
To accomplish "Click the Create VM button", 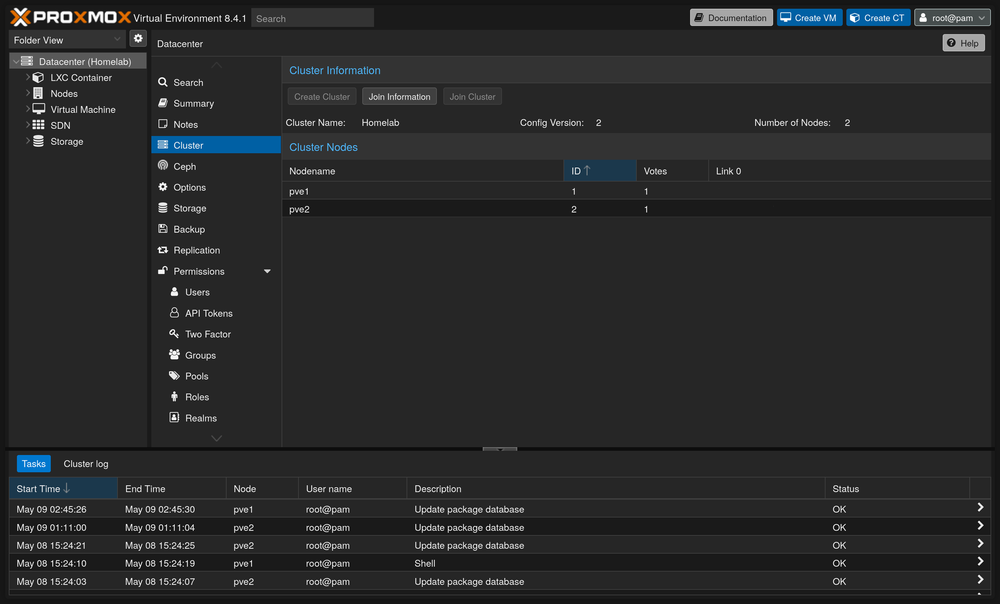I will coord(809,18).
